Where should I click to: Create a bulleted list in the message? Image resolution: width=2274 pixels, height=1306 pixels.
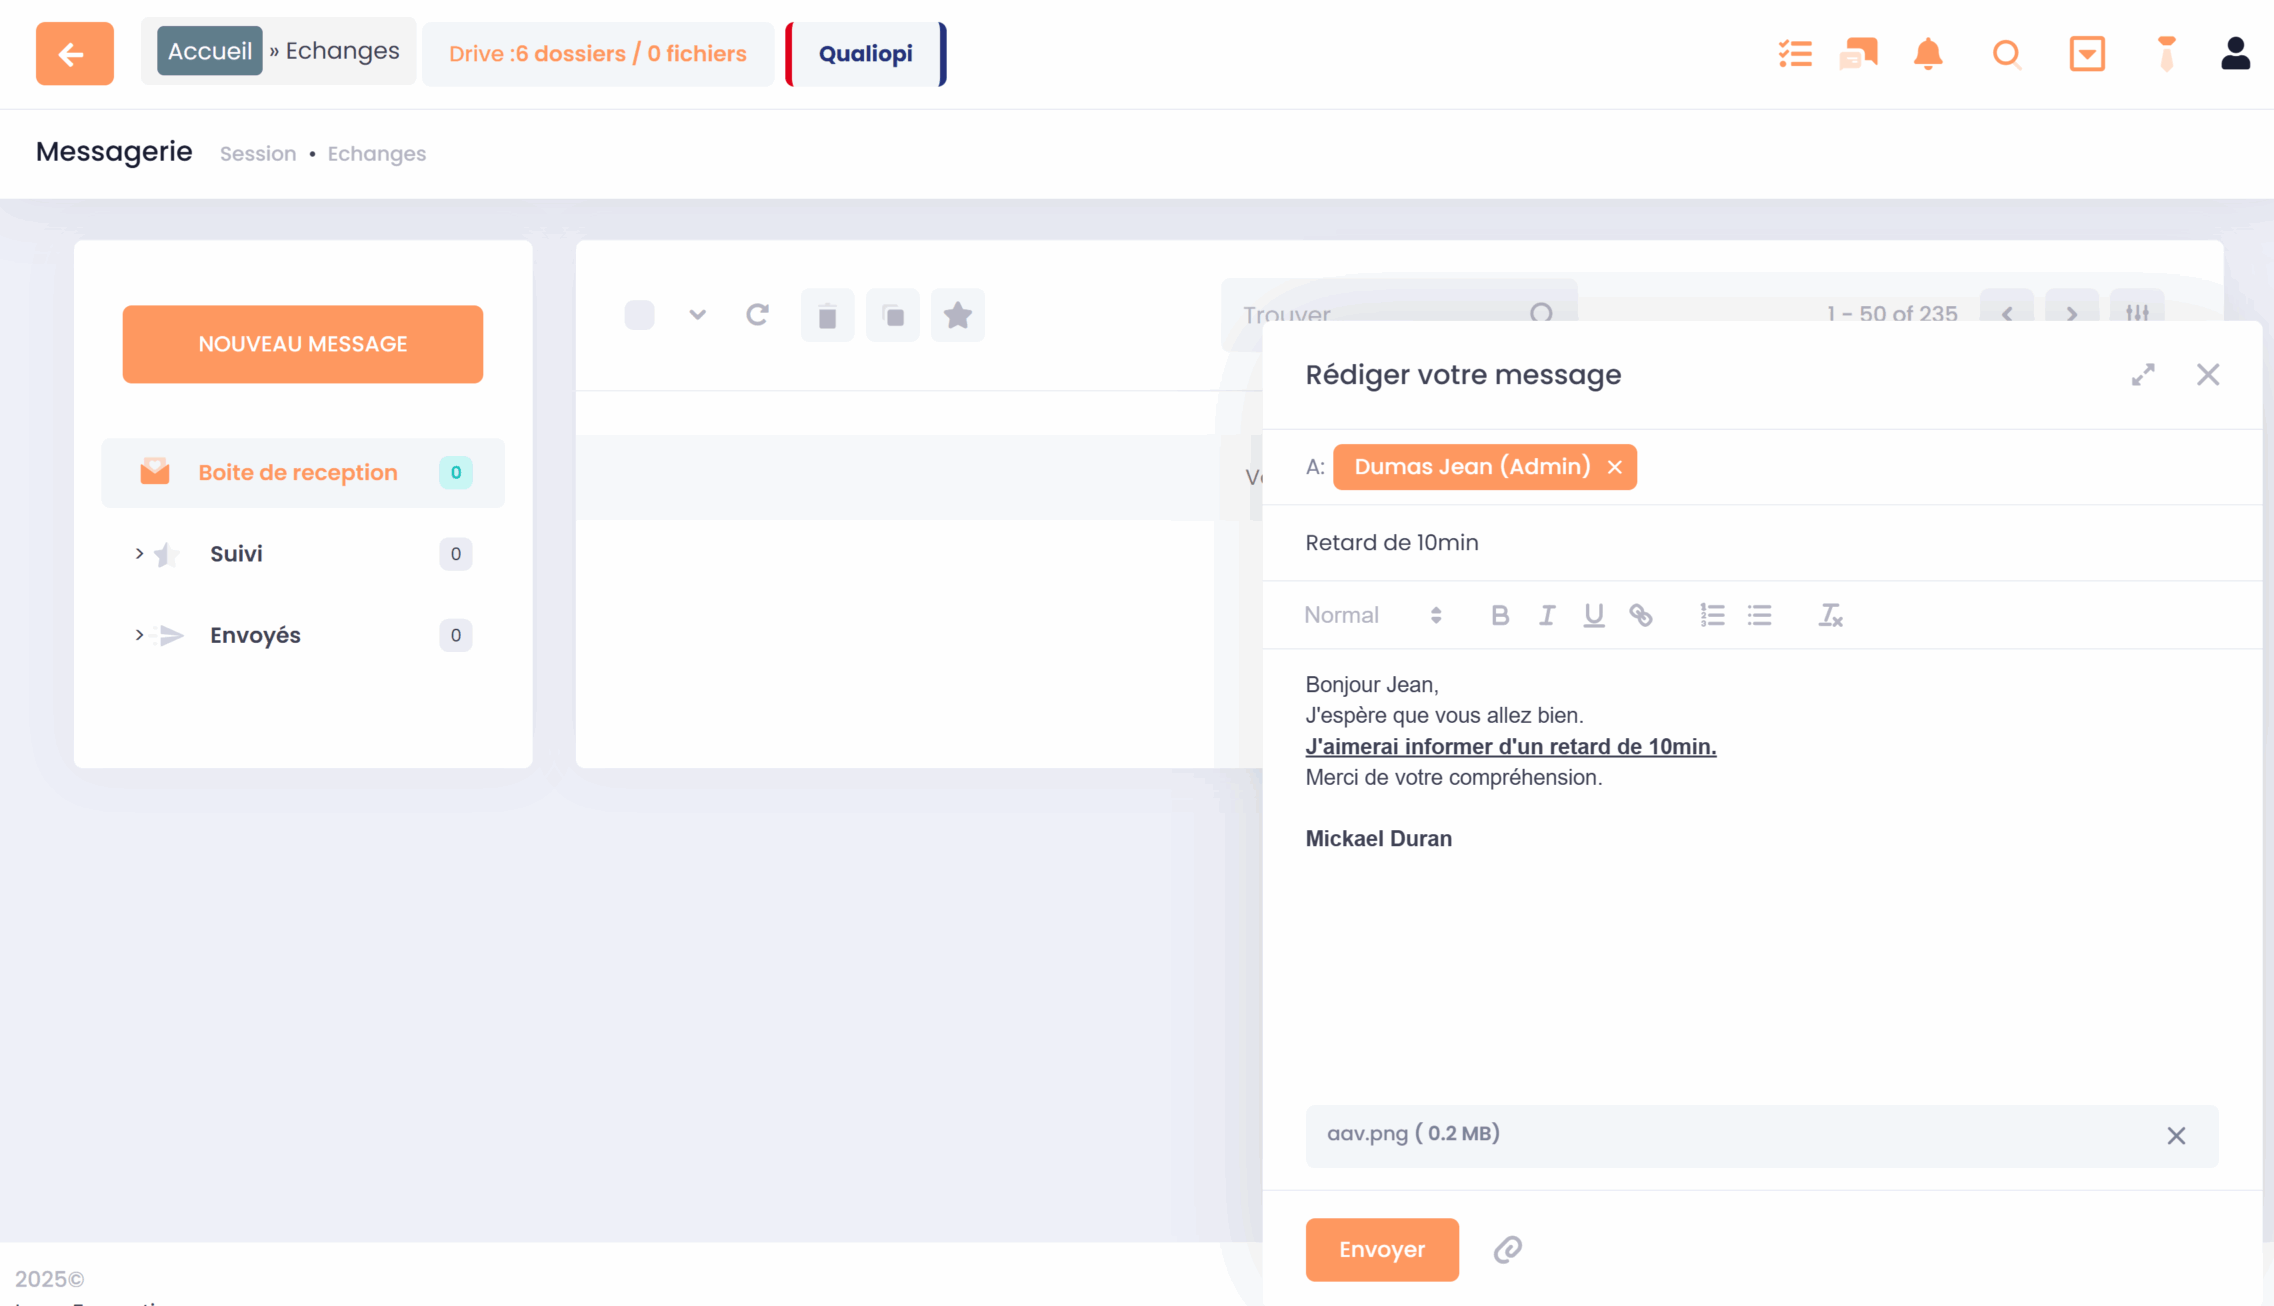[1759, 615]
